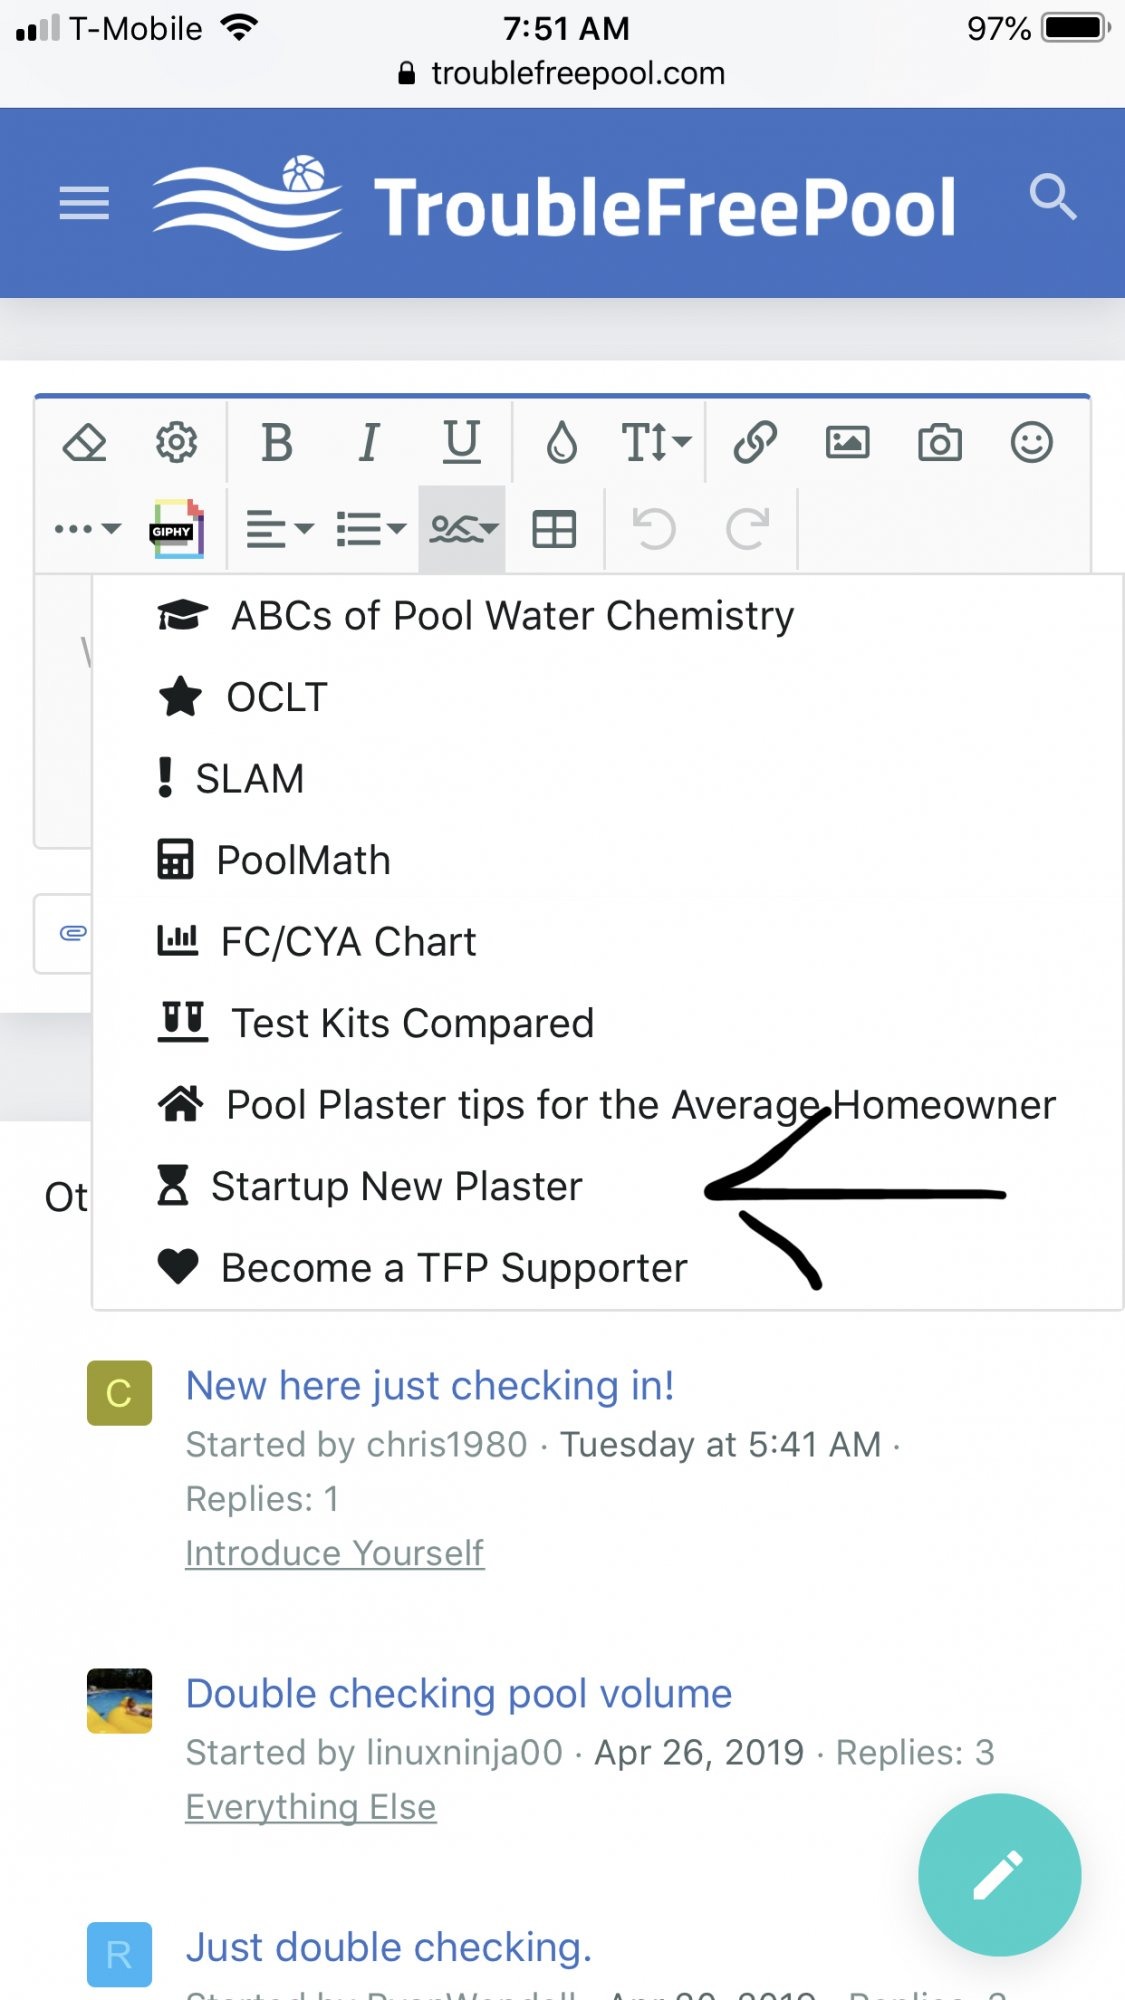Image resolution: width=1125 pixels, height=2000 pixels.
Task: Expand the font size dropdown
Action: tap(656, 442)
